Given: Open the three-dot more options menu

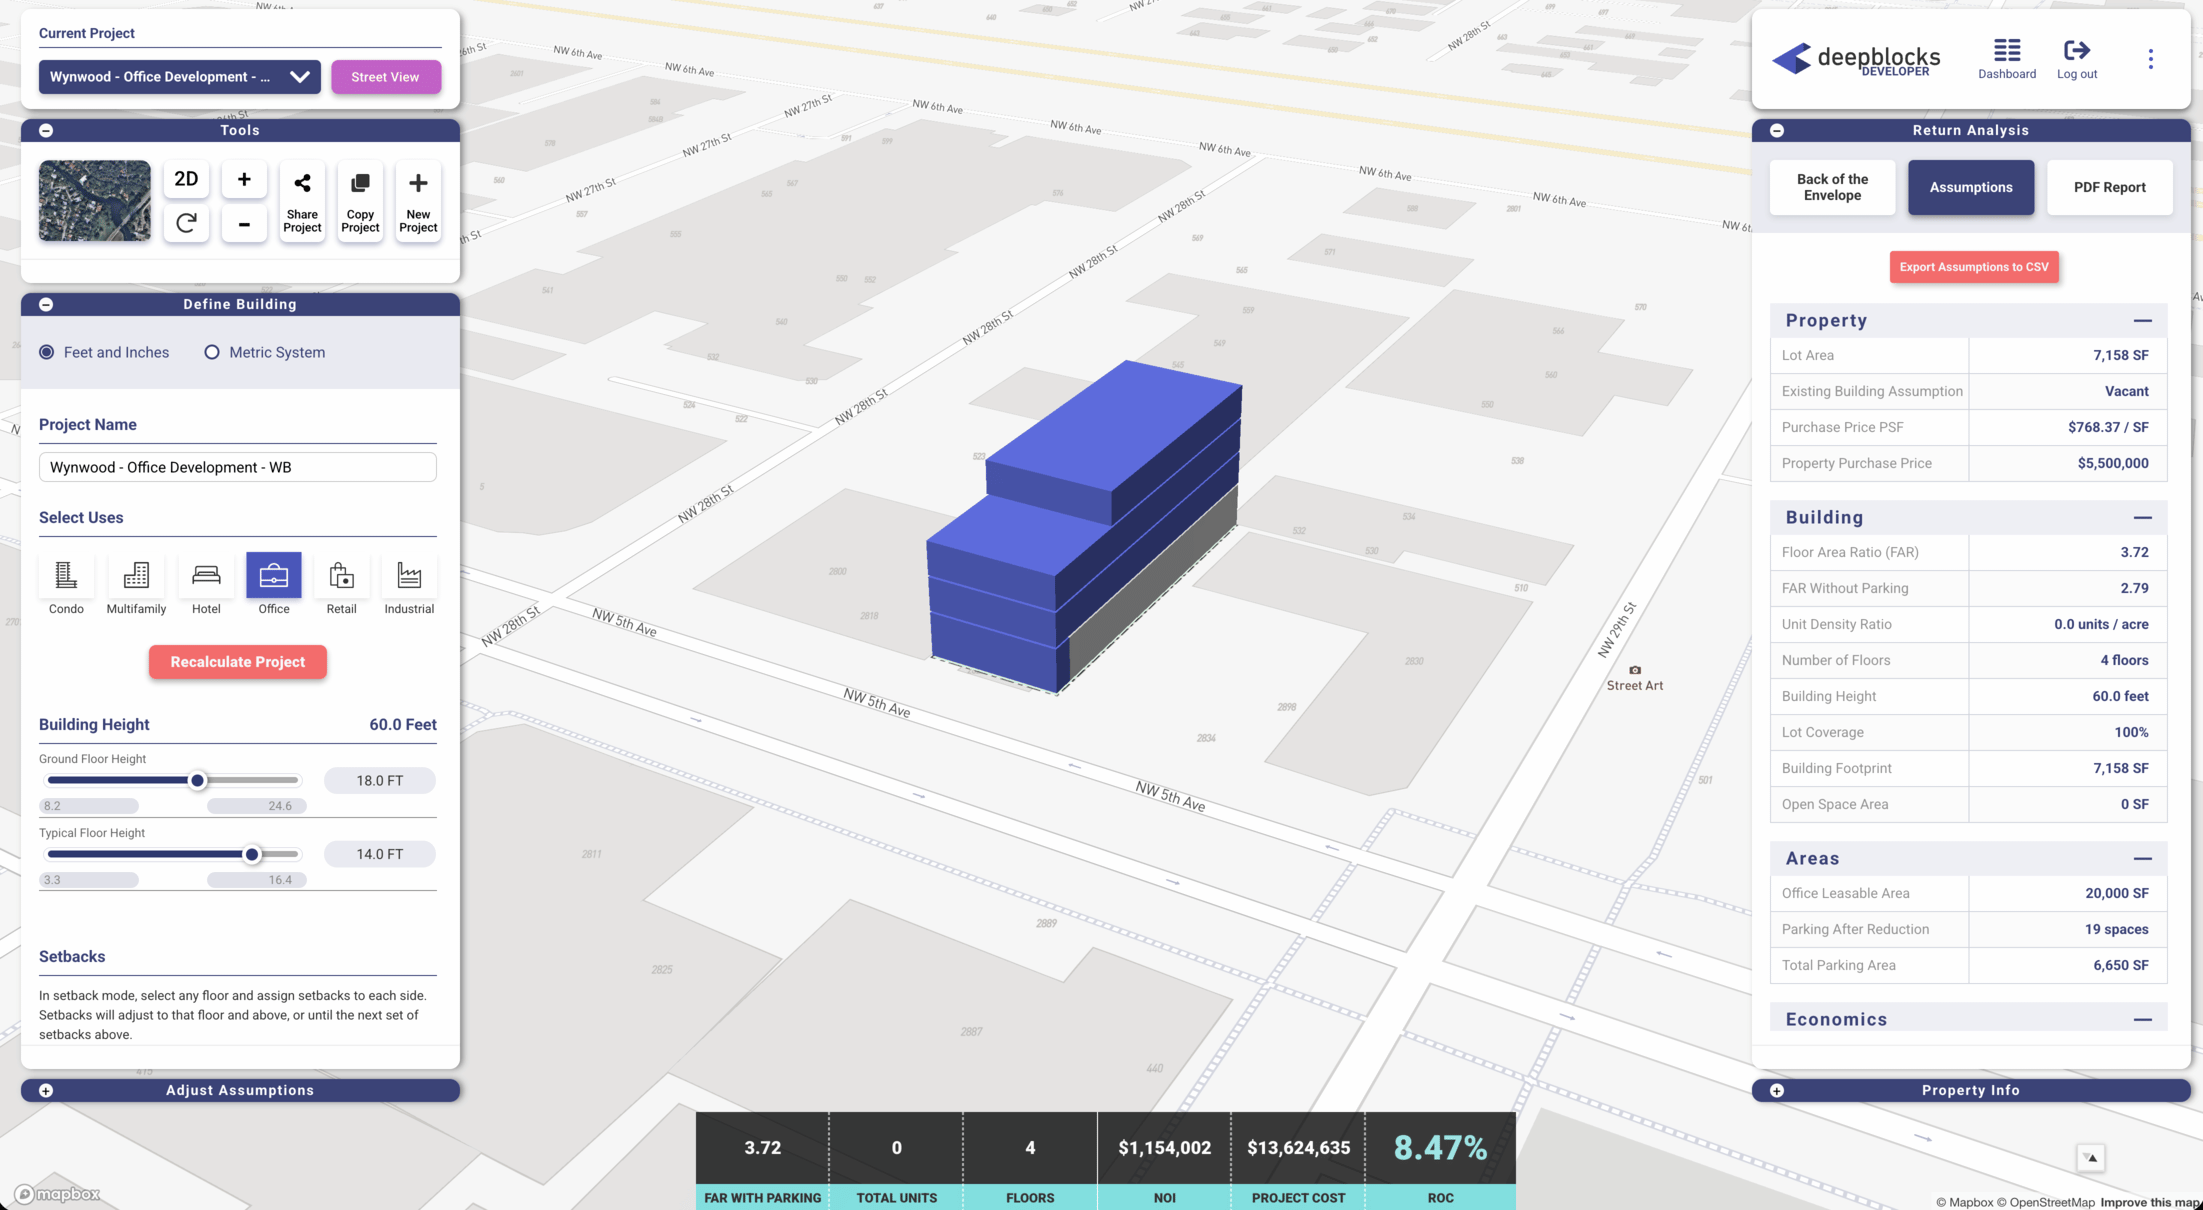Looking at the screenshot, I should (x=2150, y=59).
